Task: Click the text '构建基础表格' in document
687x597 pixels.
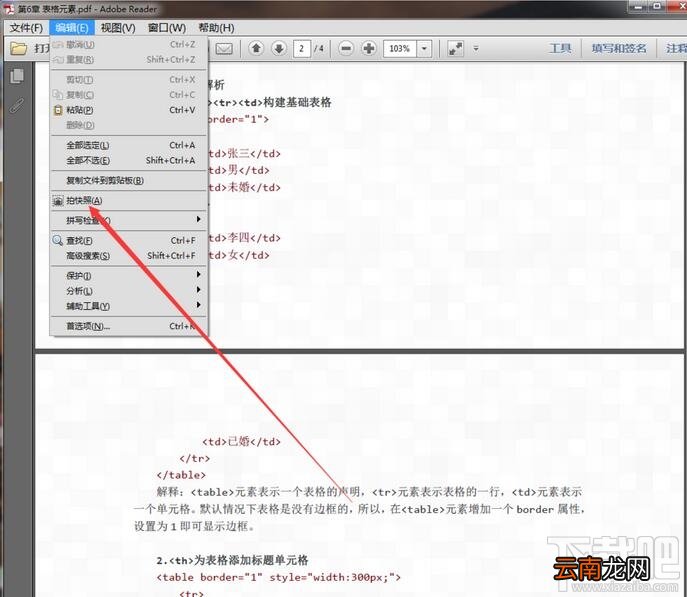Action: pos(297,102)
